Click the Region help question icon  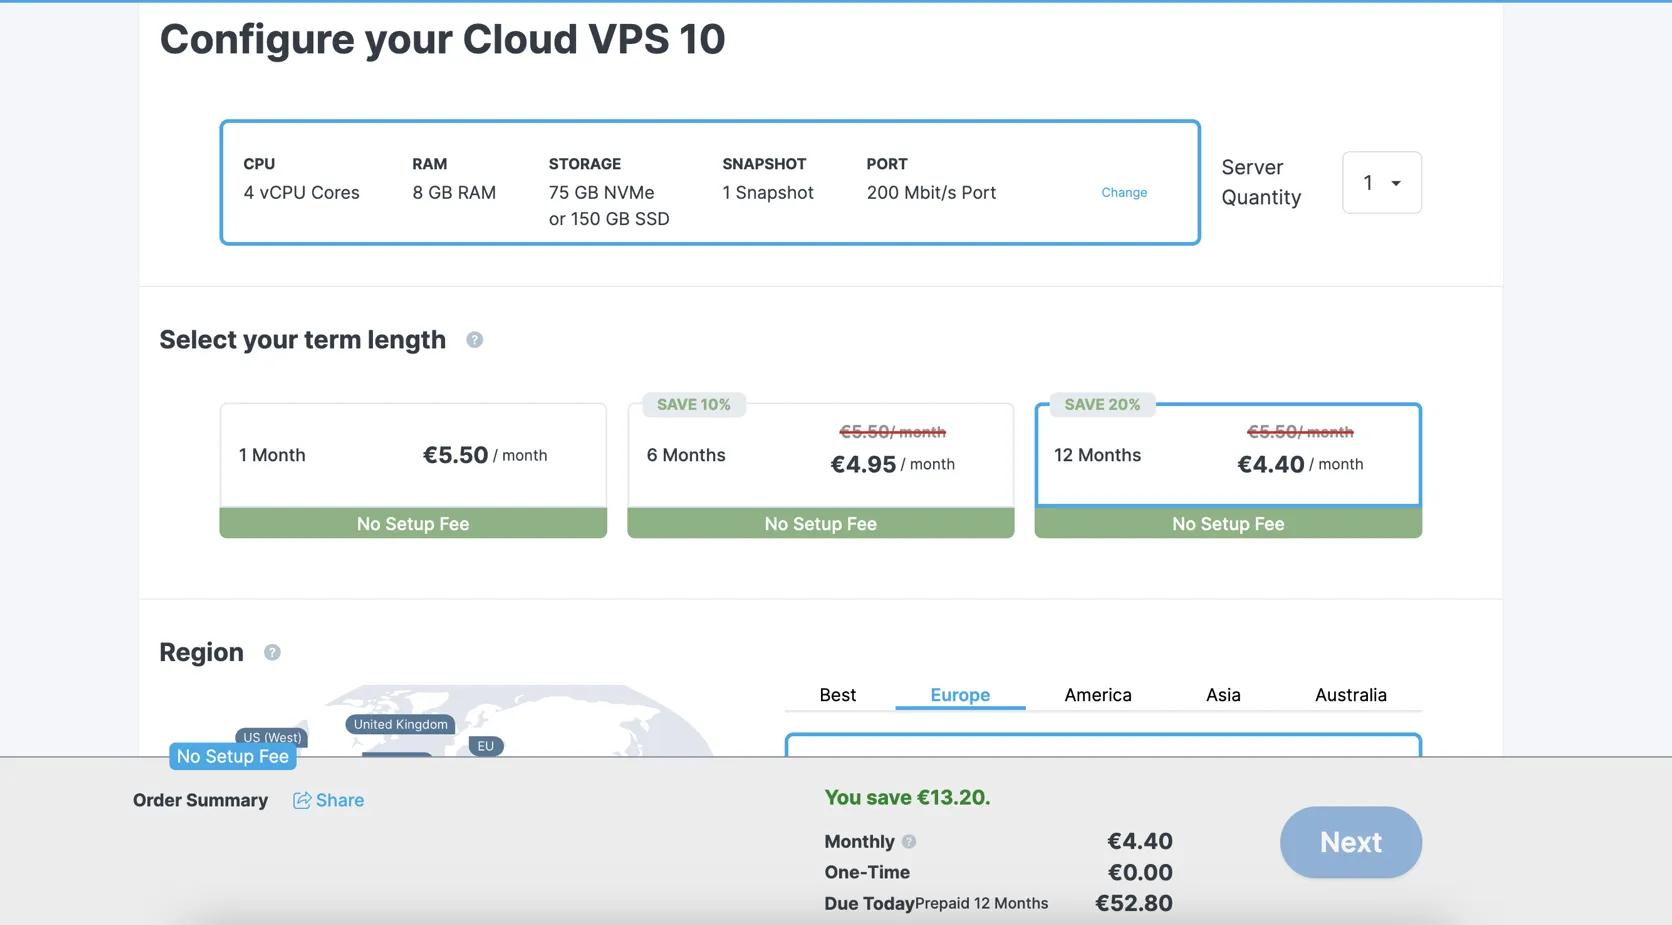(x=272, y=652)
